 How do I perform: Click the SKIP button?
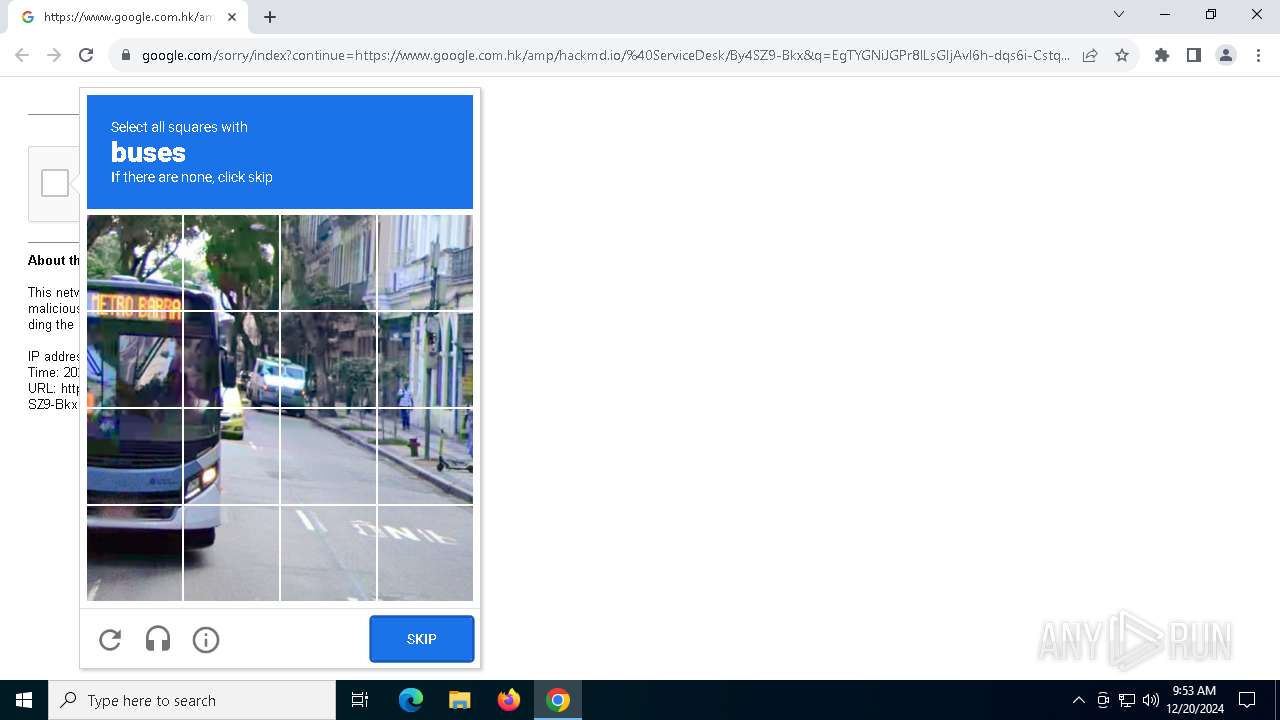pyautogui.click(x=422, y=639)
